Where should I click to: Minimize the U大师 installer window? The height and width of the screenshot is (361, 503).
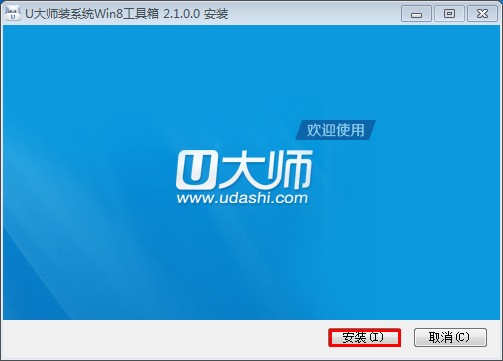tap(416, 14)
